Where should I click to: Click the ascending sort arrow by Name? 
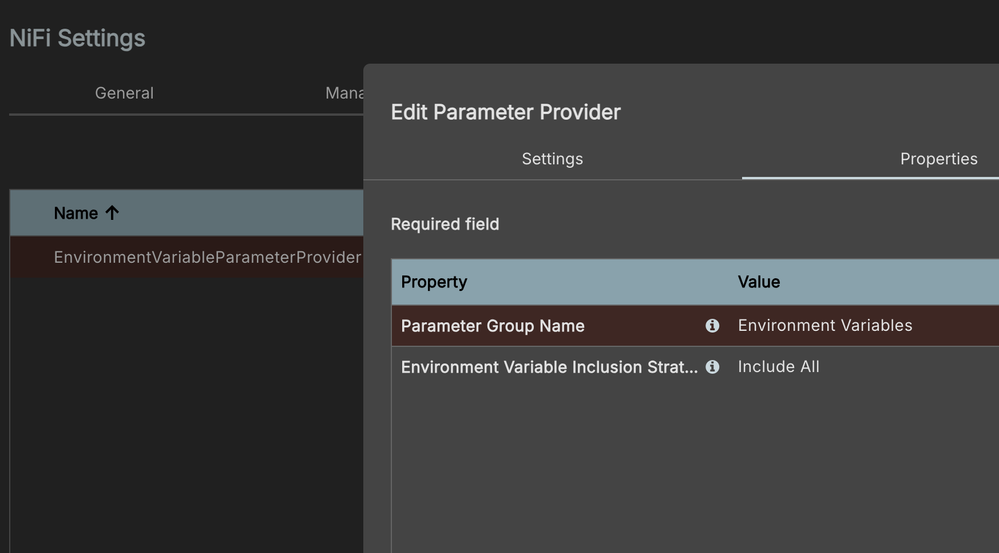tap(112, 213)
